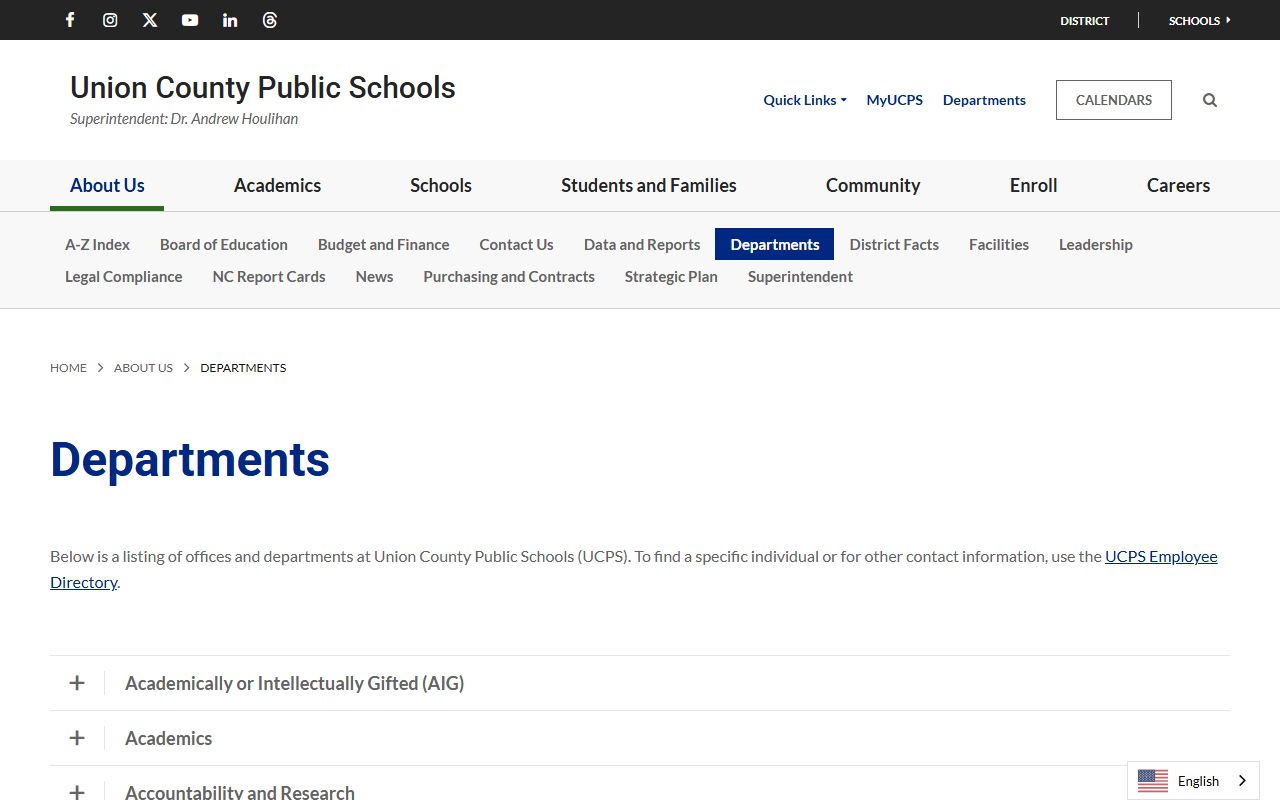Select the Careers main menu item
This screenshot has height=800, width=1280.
[1178, 185]
